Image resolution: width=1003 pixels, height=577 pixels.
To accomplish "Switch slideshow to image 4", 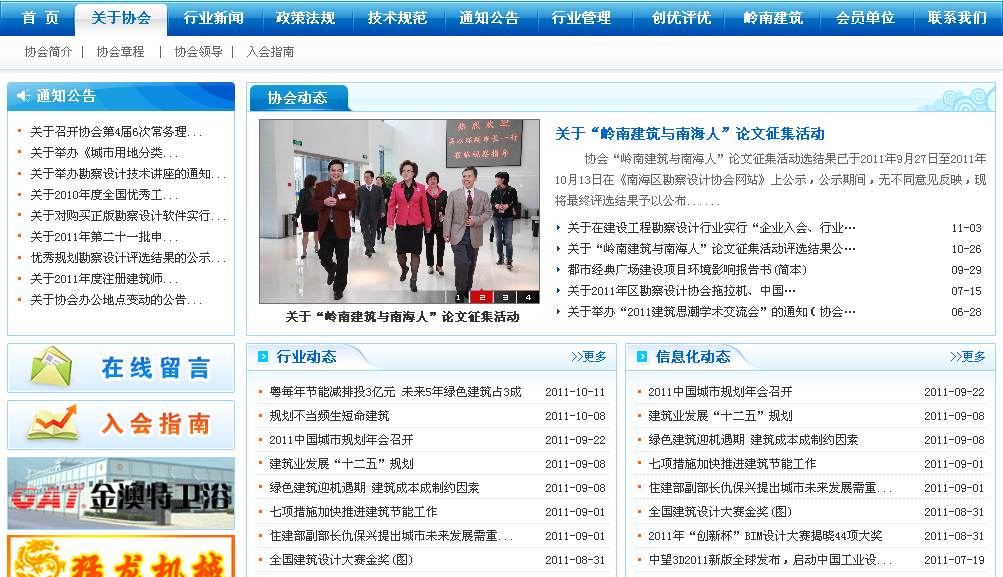I will tap(528, 297).
